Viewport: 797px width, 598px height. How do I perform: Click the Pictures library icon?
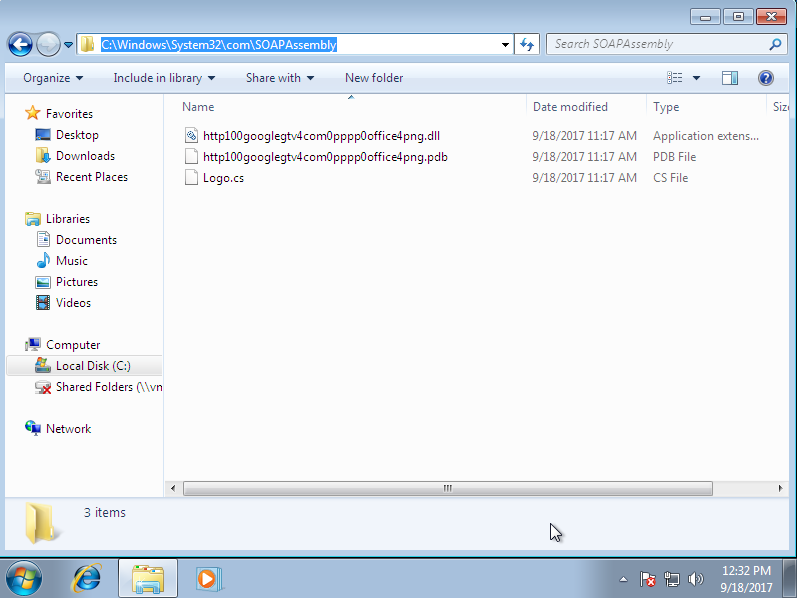click(x=43, y=282)
